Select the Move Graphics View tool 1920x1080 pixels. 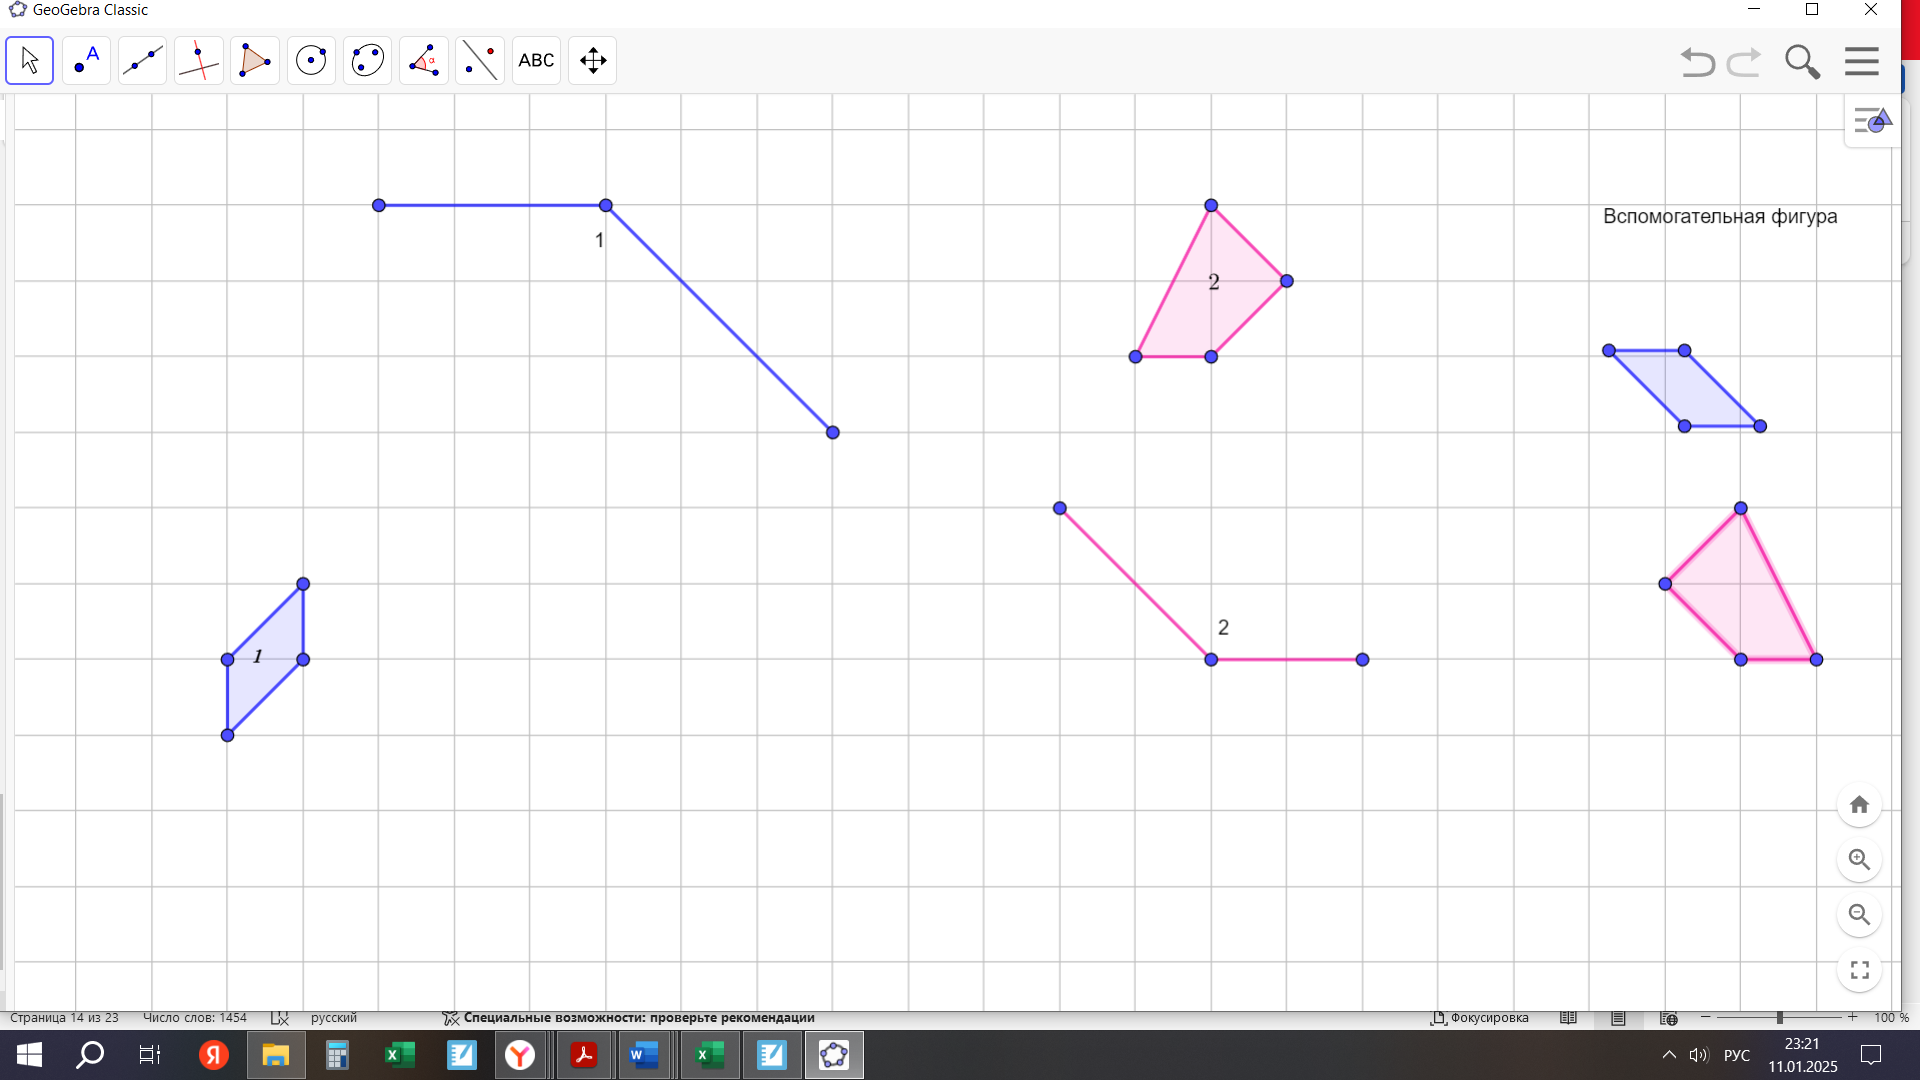click(593, 61)
